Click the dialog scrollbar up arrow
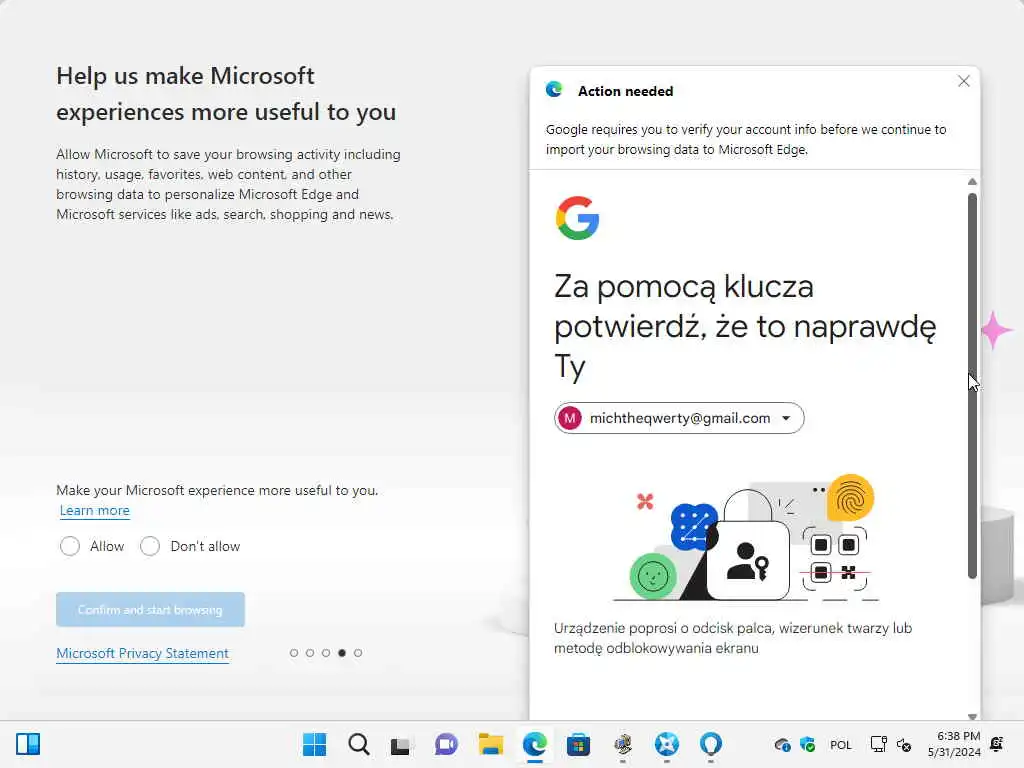The image size is (1024, 768). (972, 182)
